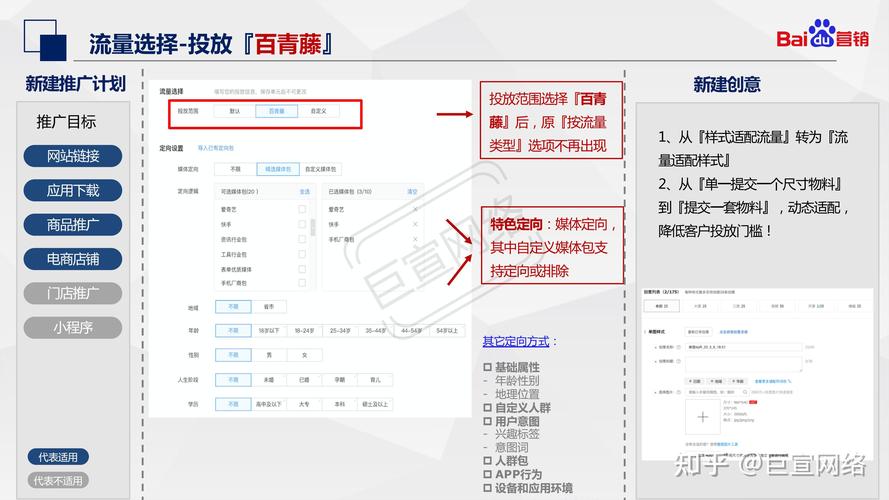Select the 育儿 life stage
This screenshot has height=500, width=889.
(x=375, y=380)
